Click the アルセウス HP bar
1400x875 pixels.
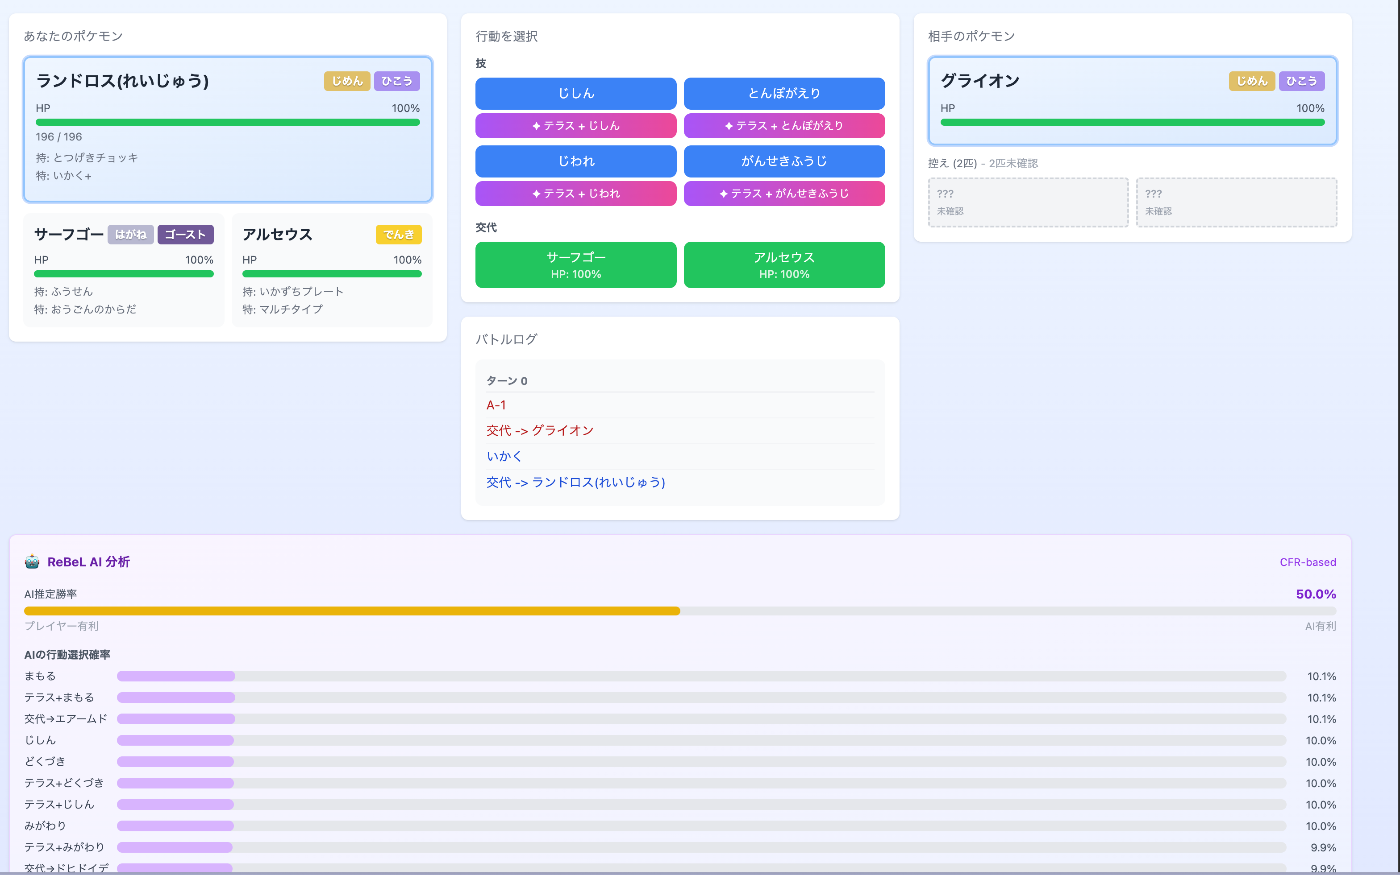(x=332, y=273)
